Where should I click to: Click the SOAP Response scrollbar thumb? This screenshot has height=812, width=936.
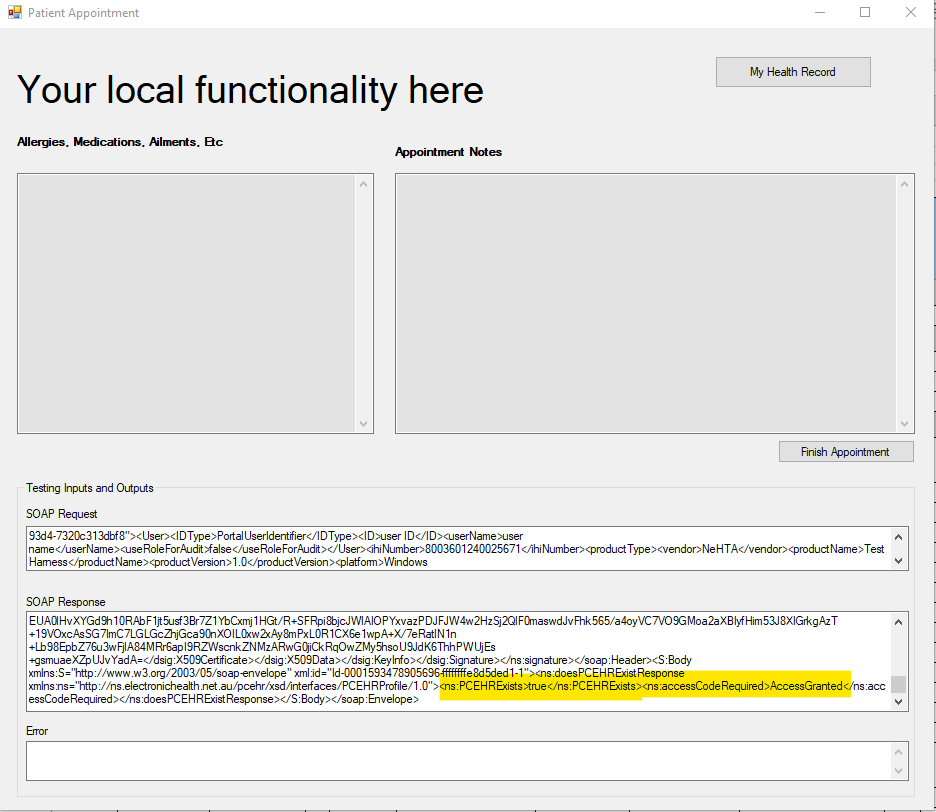[899, 684]
